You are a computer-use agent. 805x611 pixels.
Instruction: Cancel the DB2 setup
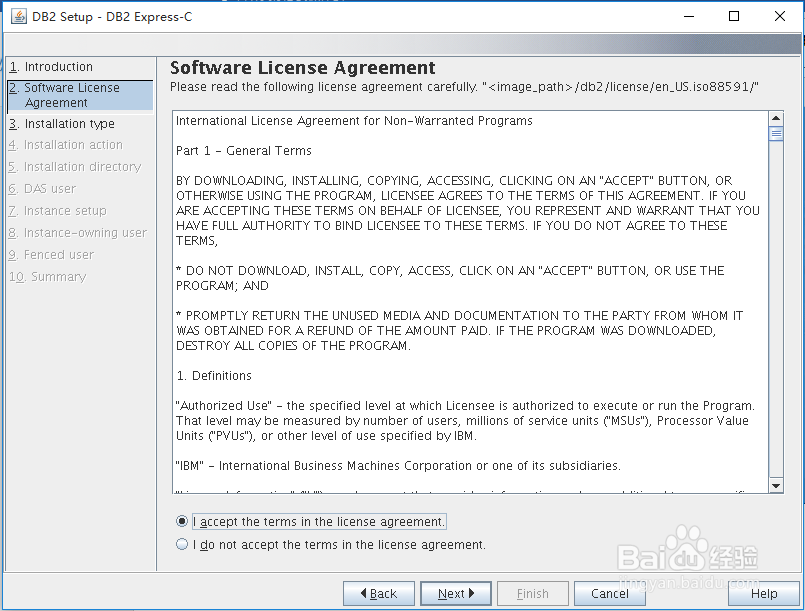tap(610, 594)
